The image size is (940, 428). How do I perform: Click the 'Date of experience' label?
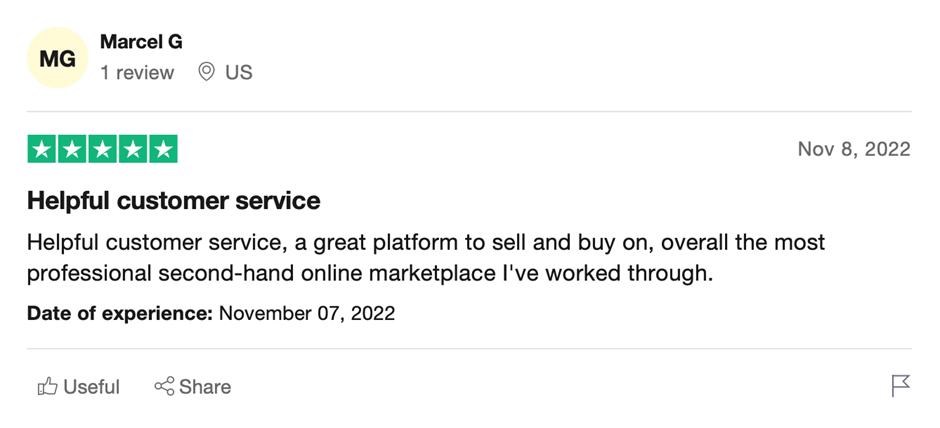[x=120, y=314]
